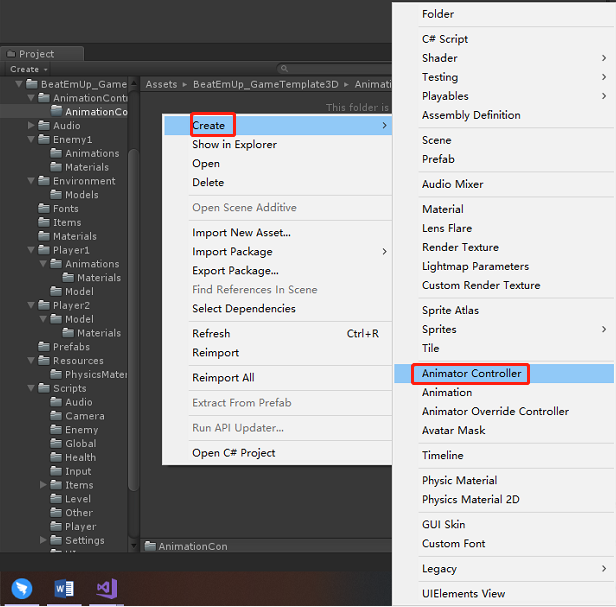Expand the Items folder under Scripts
The width and height of the screenshot is (616, 607).
coord(43,485)
